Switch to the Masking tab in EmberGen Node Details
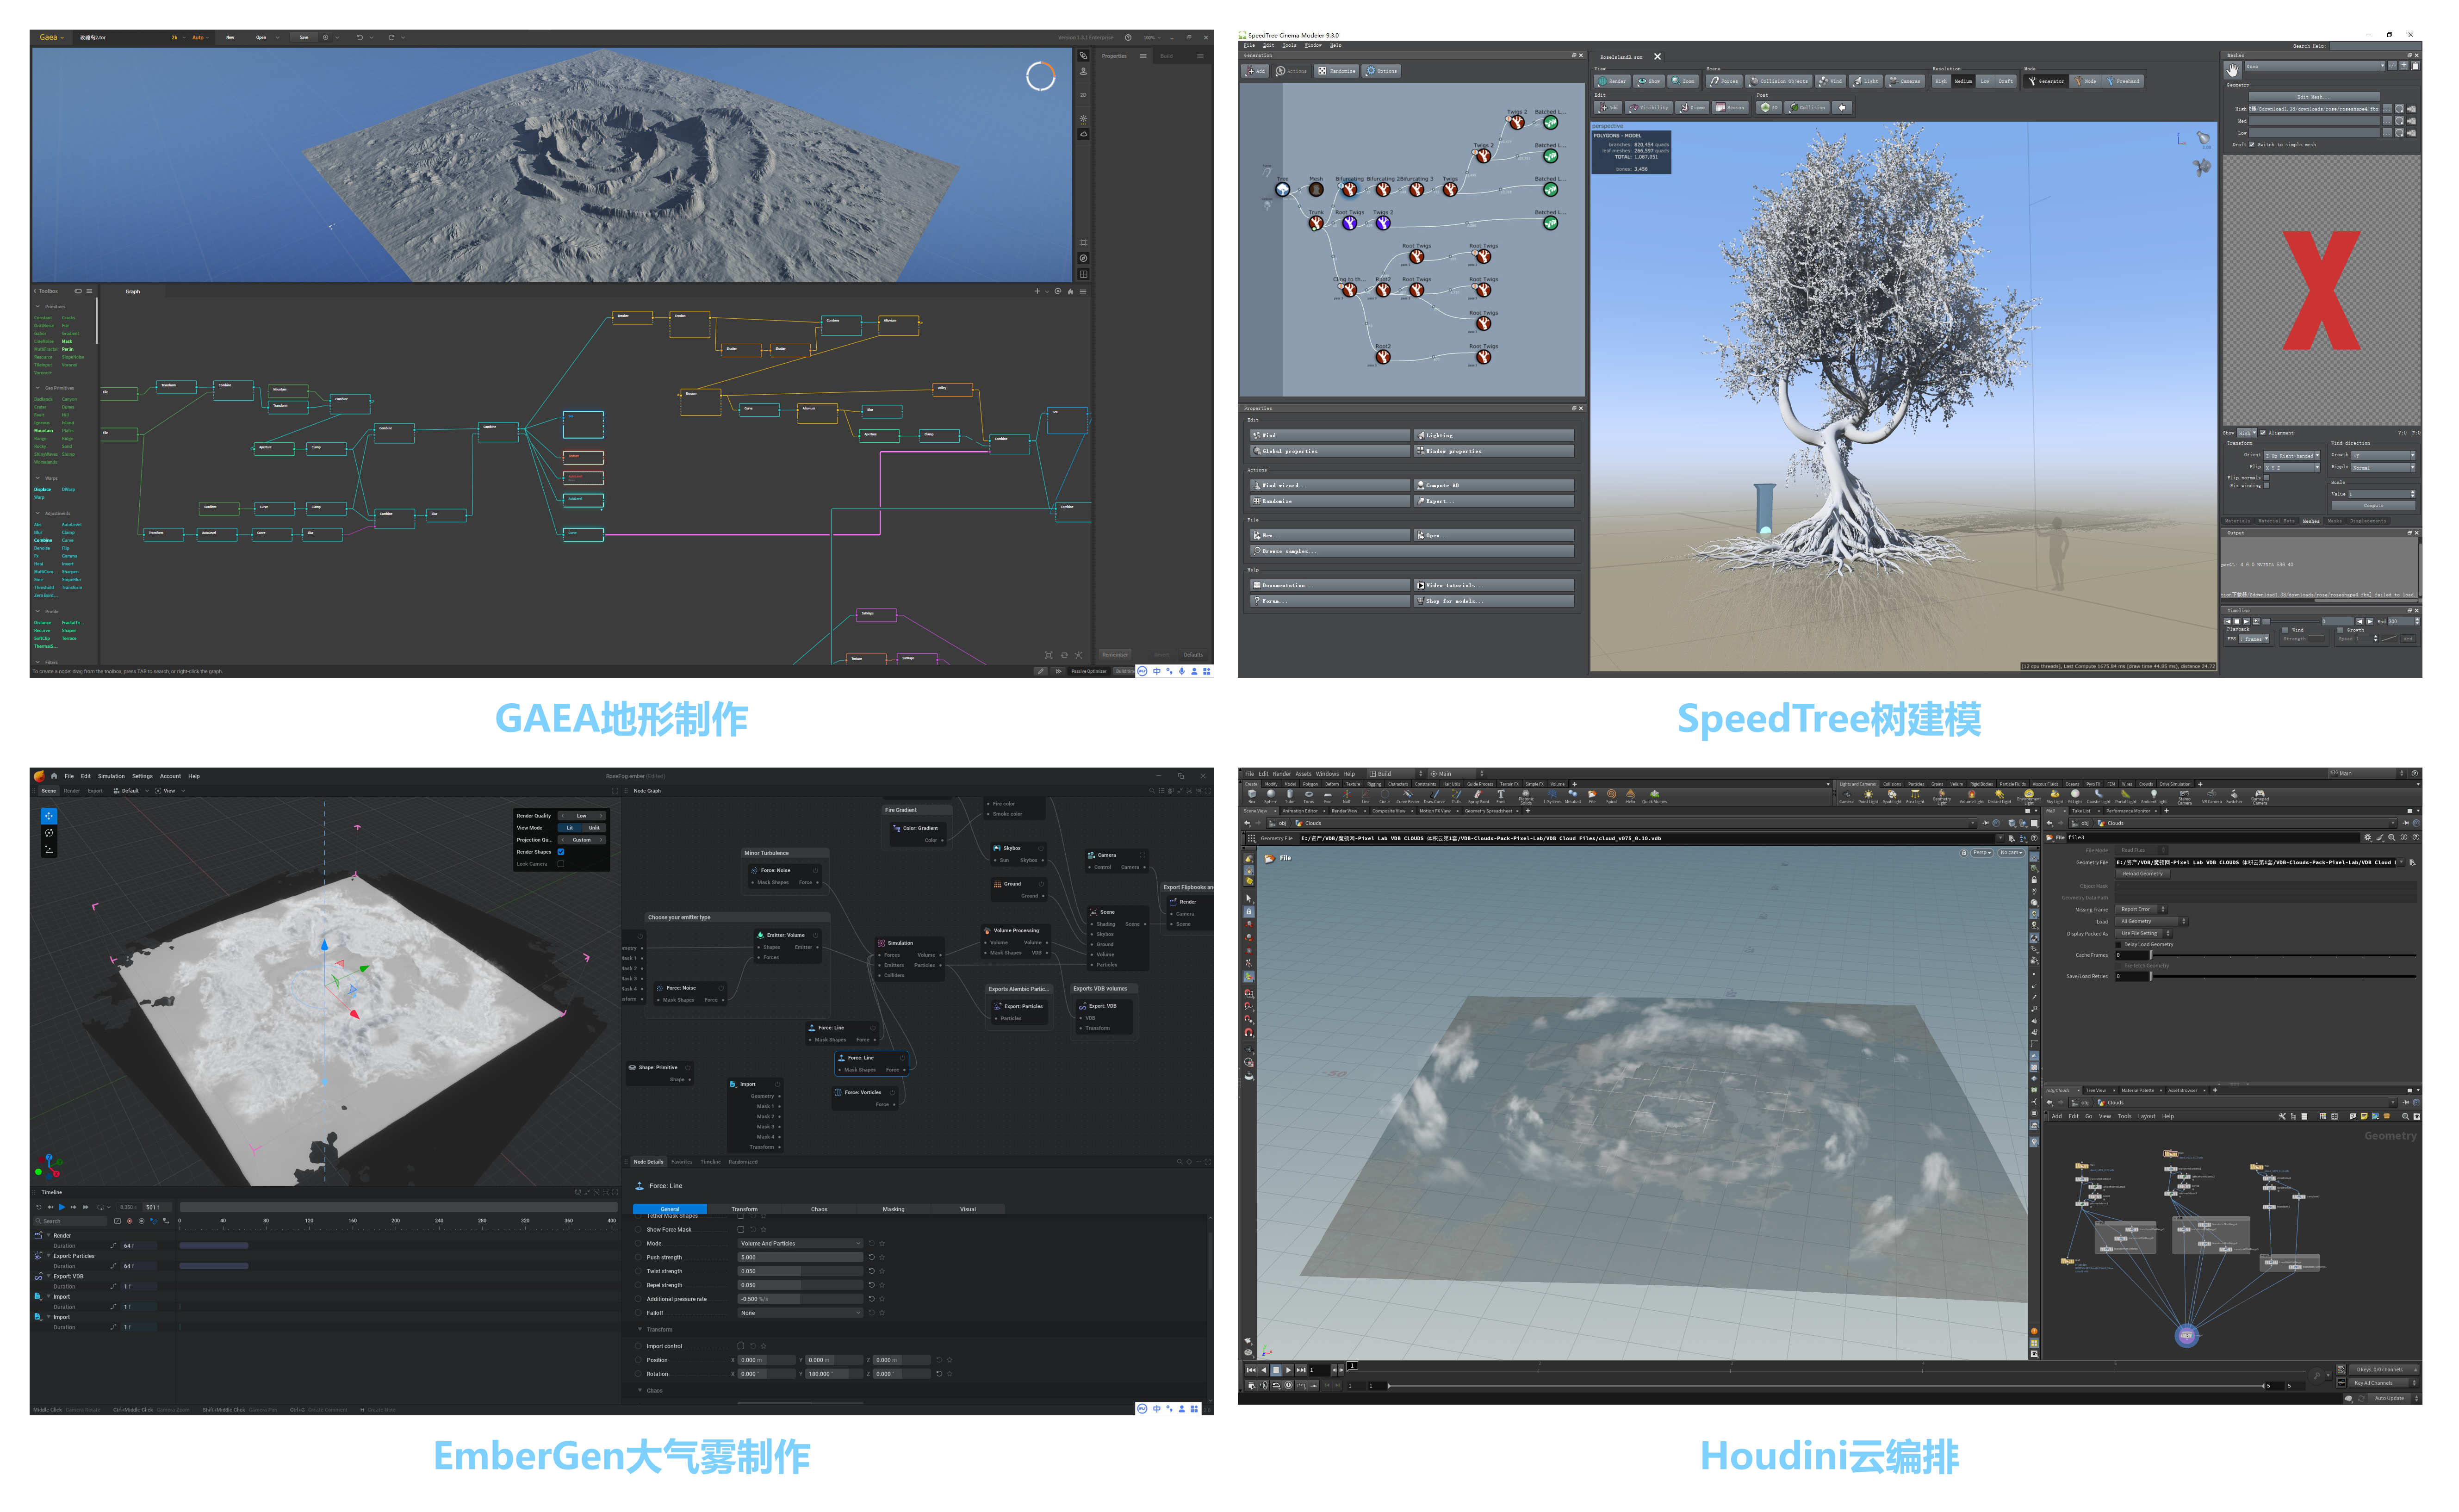Screen dimensions: 2459x1512 [x=894, y=1209]
